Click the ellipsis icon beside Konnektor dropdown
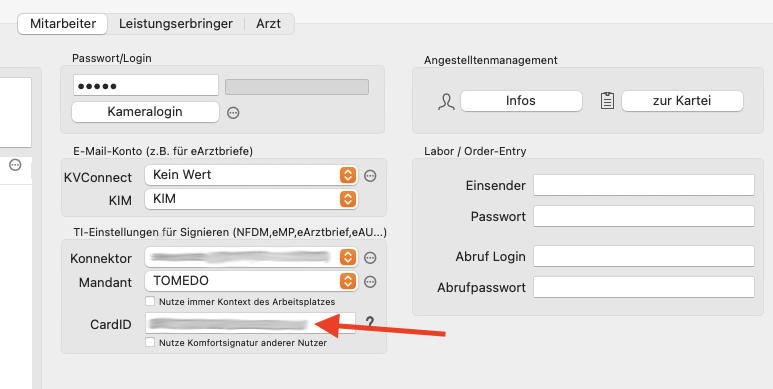Image resolution: width=773 pixels, height=389 pixels. click(x=370, y=257)
